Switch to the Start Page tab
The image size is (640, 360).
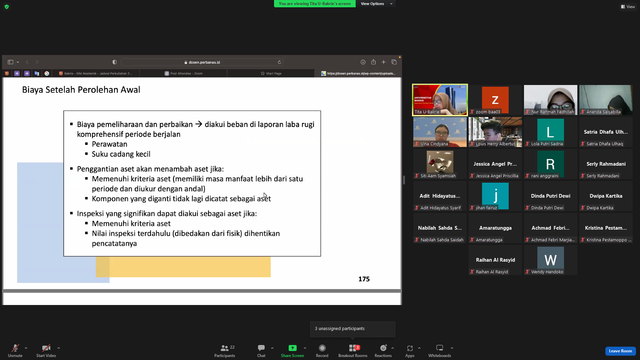[x=271, y=73]
